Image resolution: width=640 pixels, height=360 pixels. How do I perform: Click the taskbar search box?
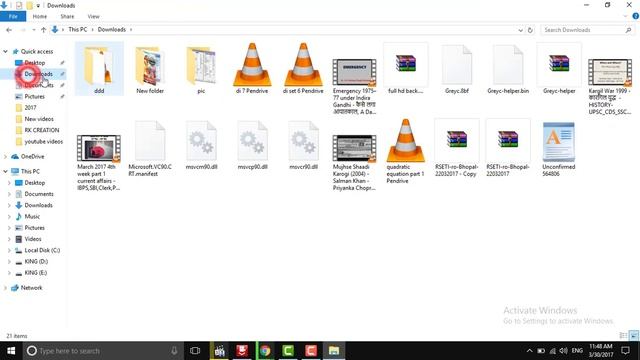(x=102, y=351)
